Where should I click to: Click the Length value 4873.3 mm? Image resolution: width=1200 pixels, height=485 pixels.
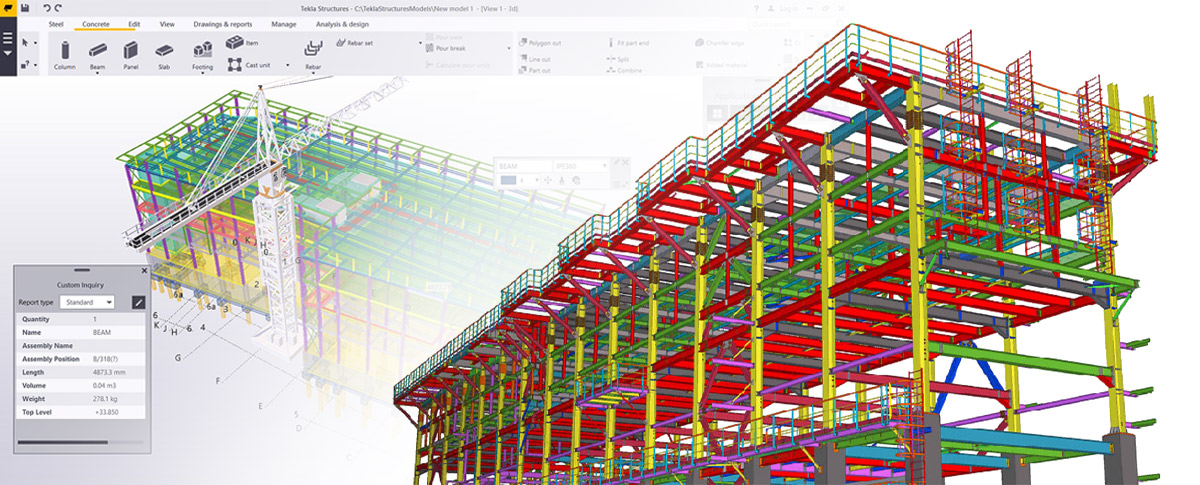pos(110,371)
